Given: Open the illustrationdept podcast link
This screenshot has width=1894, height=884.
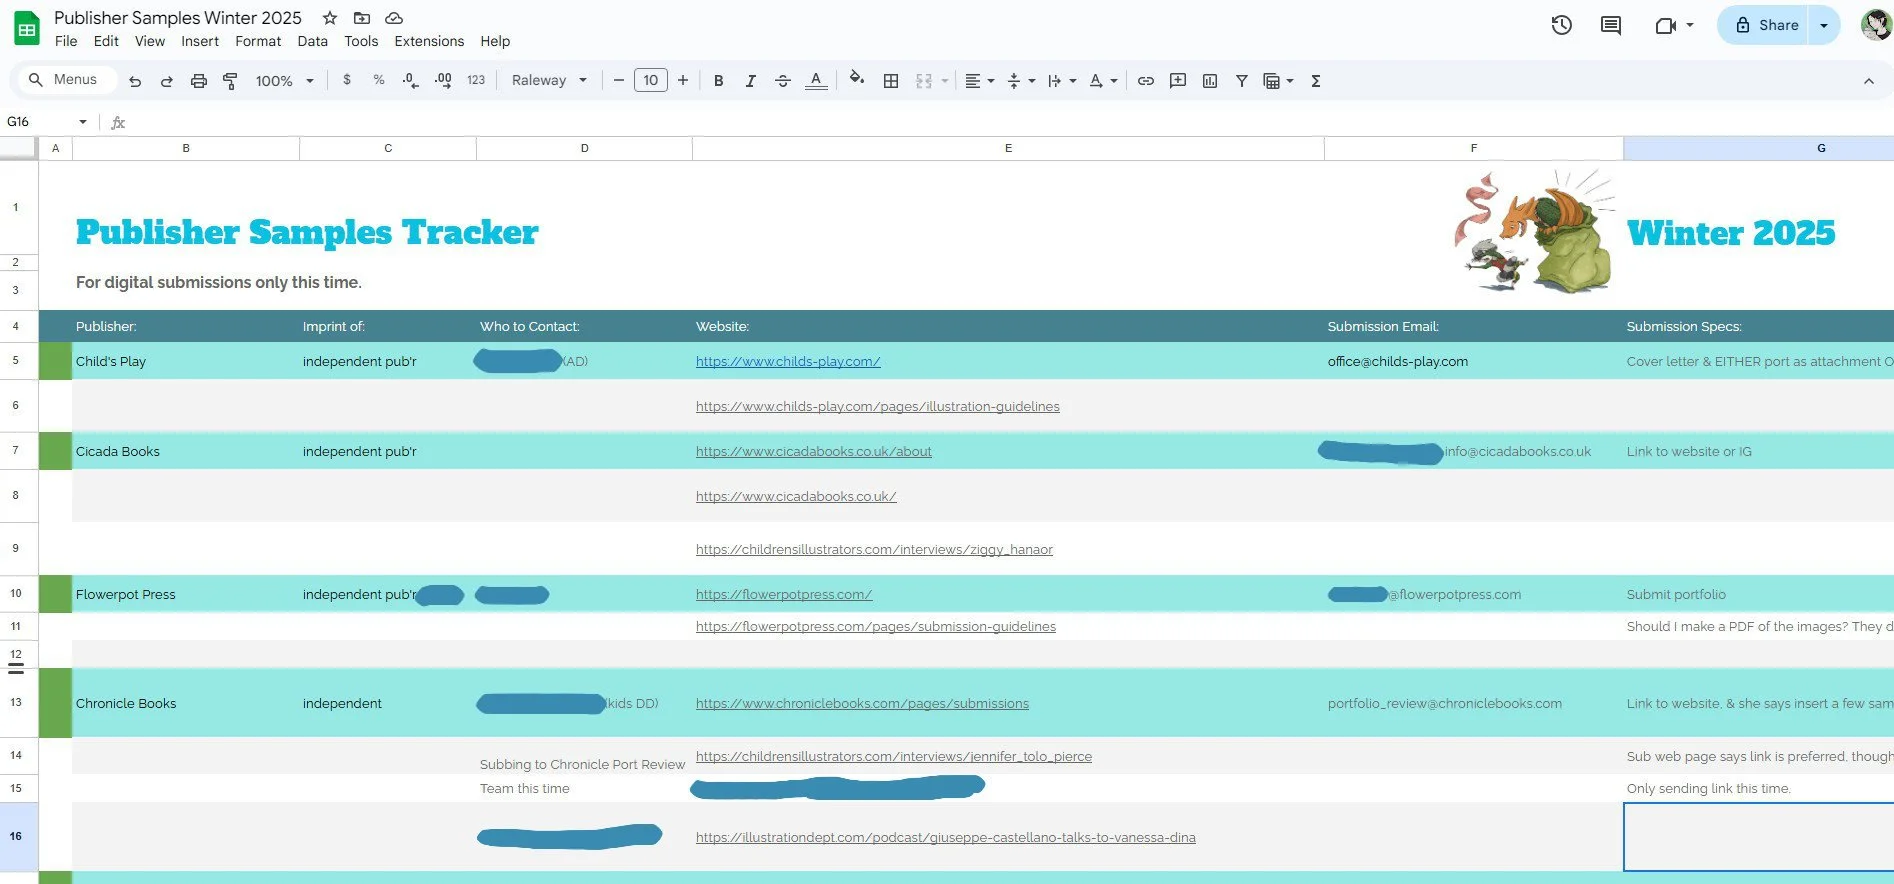Looking at the screenshot, I should [x=946, y=837].
